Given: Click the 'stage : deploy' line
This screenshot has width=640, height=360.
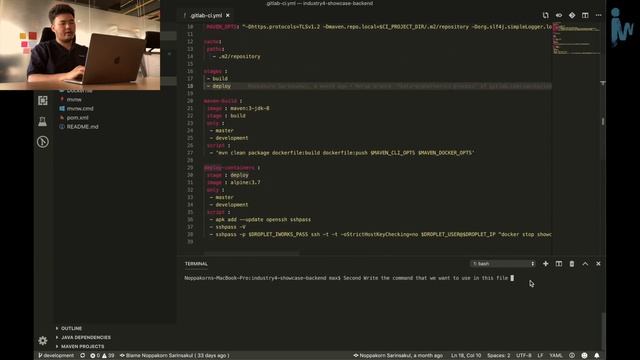Looking at the screenshot, I should pyautogui.click(x=227, y=175).
